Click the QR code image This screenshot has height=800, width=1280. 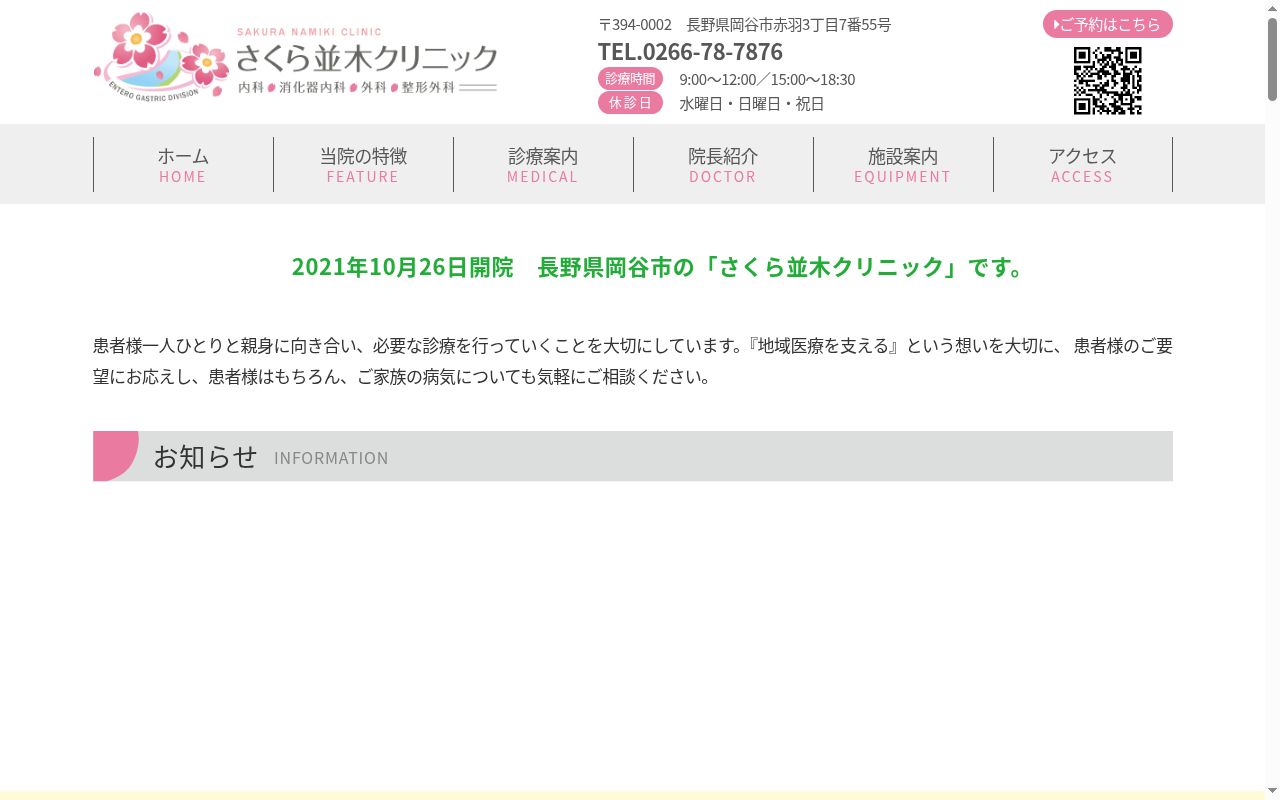(x=1107, y=81)
